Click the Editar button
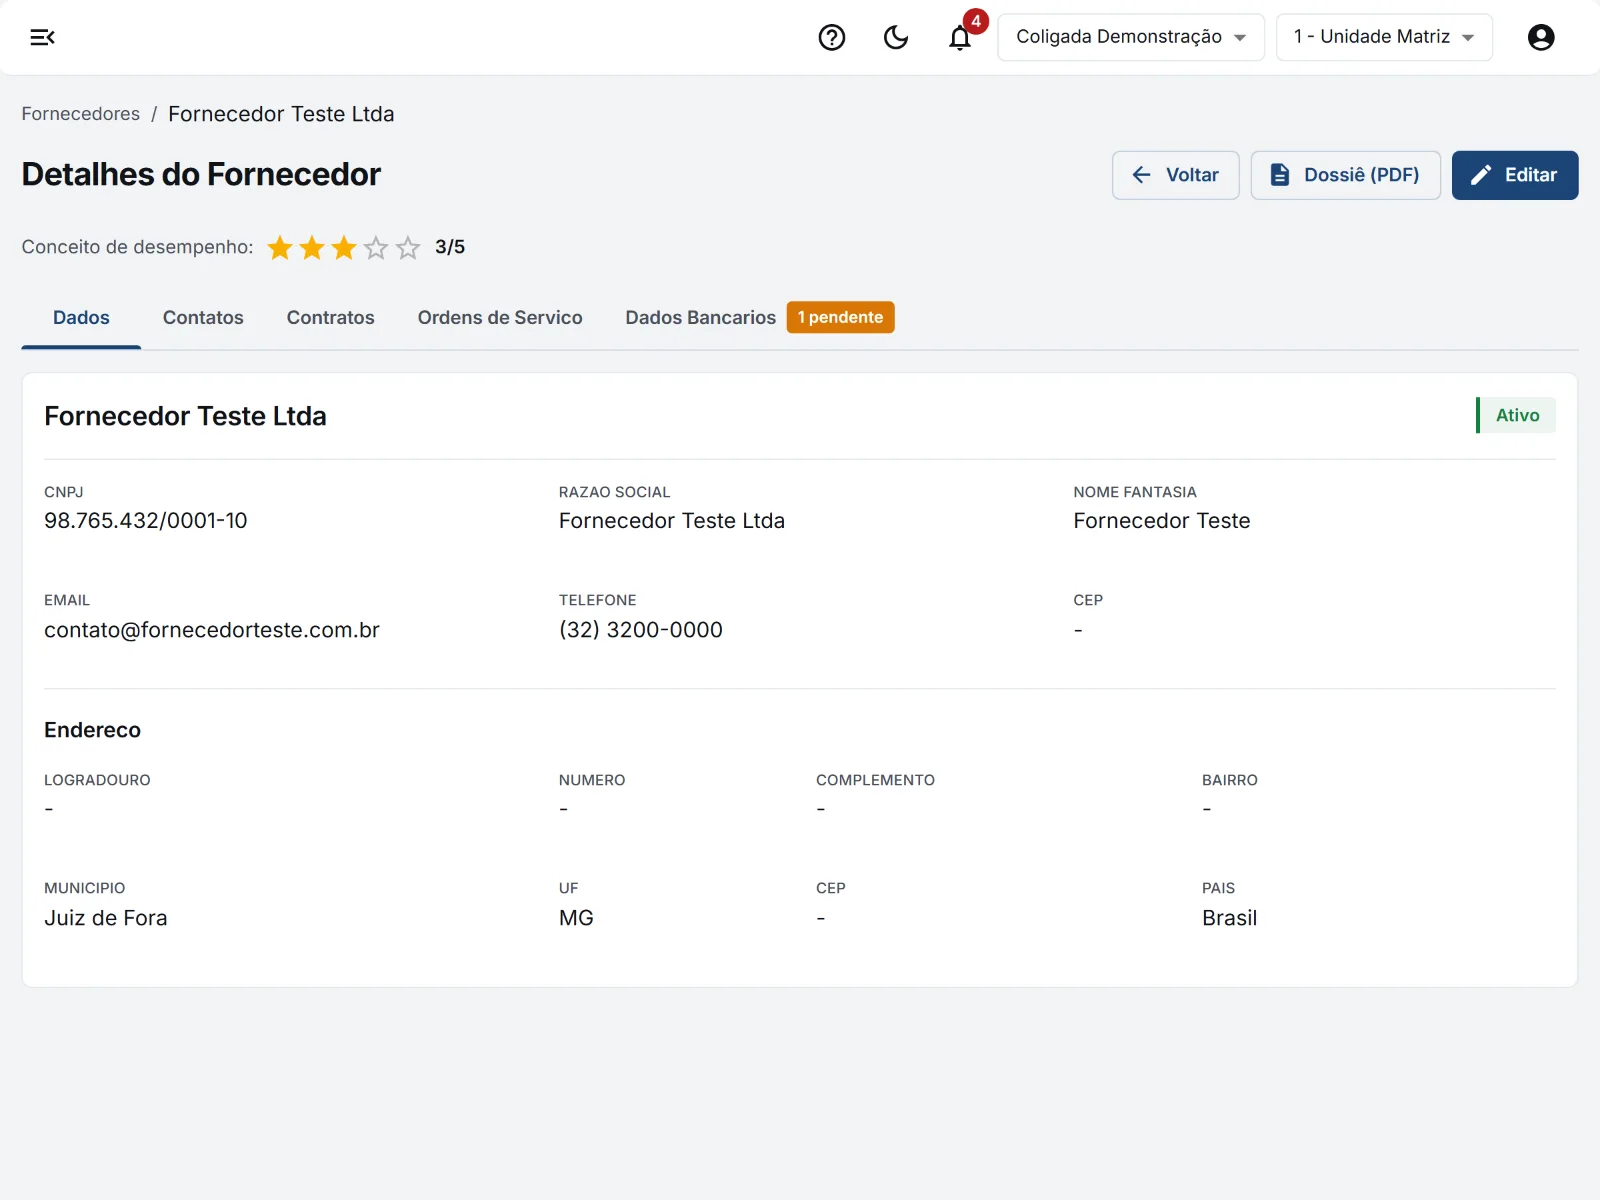Viewport: 1600px width, 1200px height. tap(1515, 175)
